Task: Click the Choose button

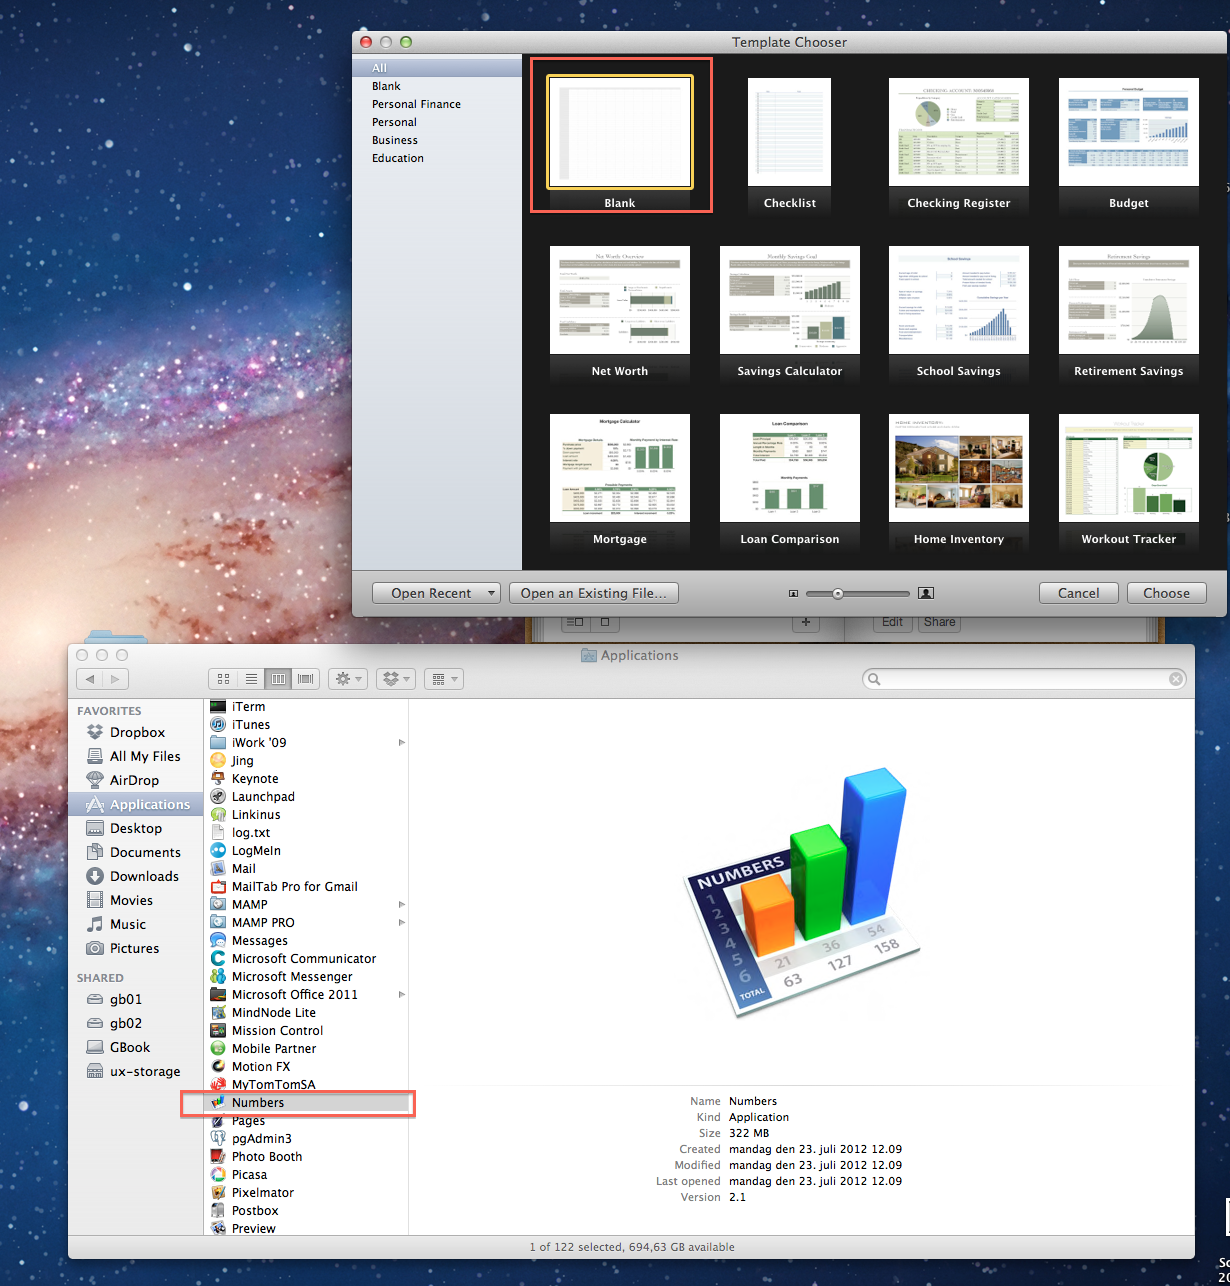Action: pyautogui.click(x=1167, y=593)
